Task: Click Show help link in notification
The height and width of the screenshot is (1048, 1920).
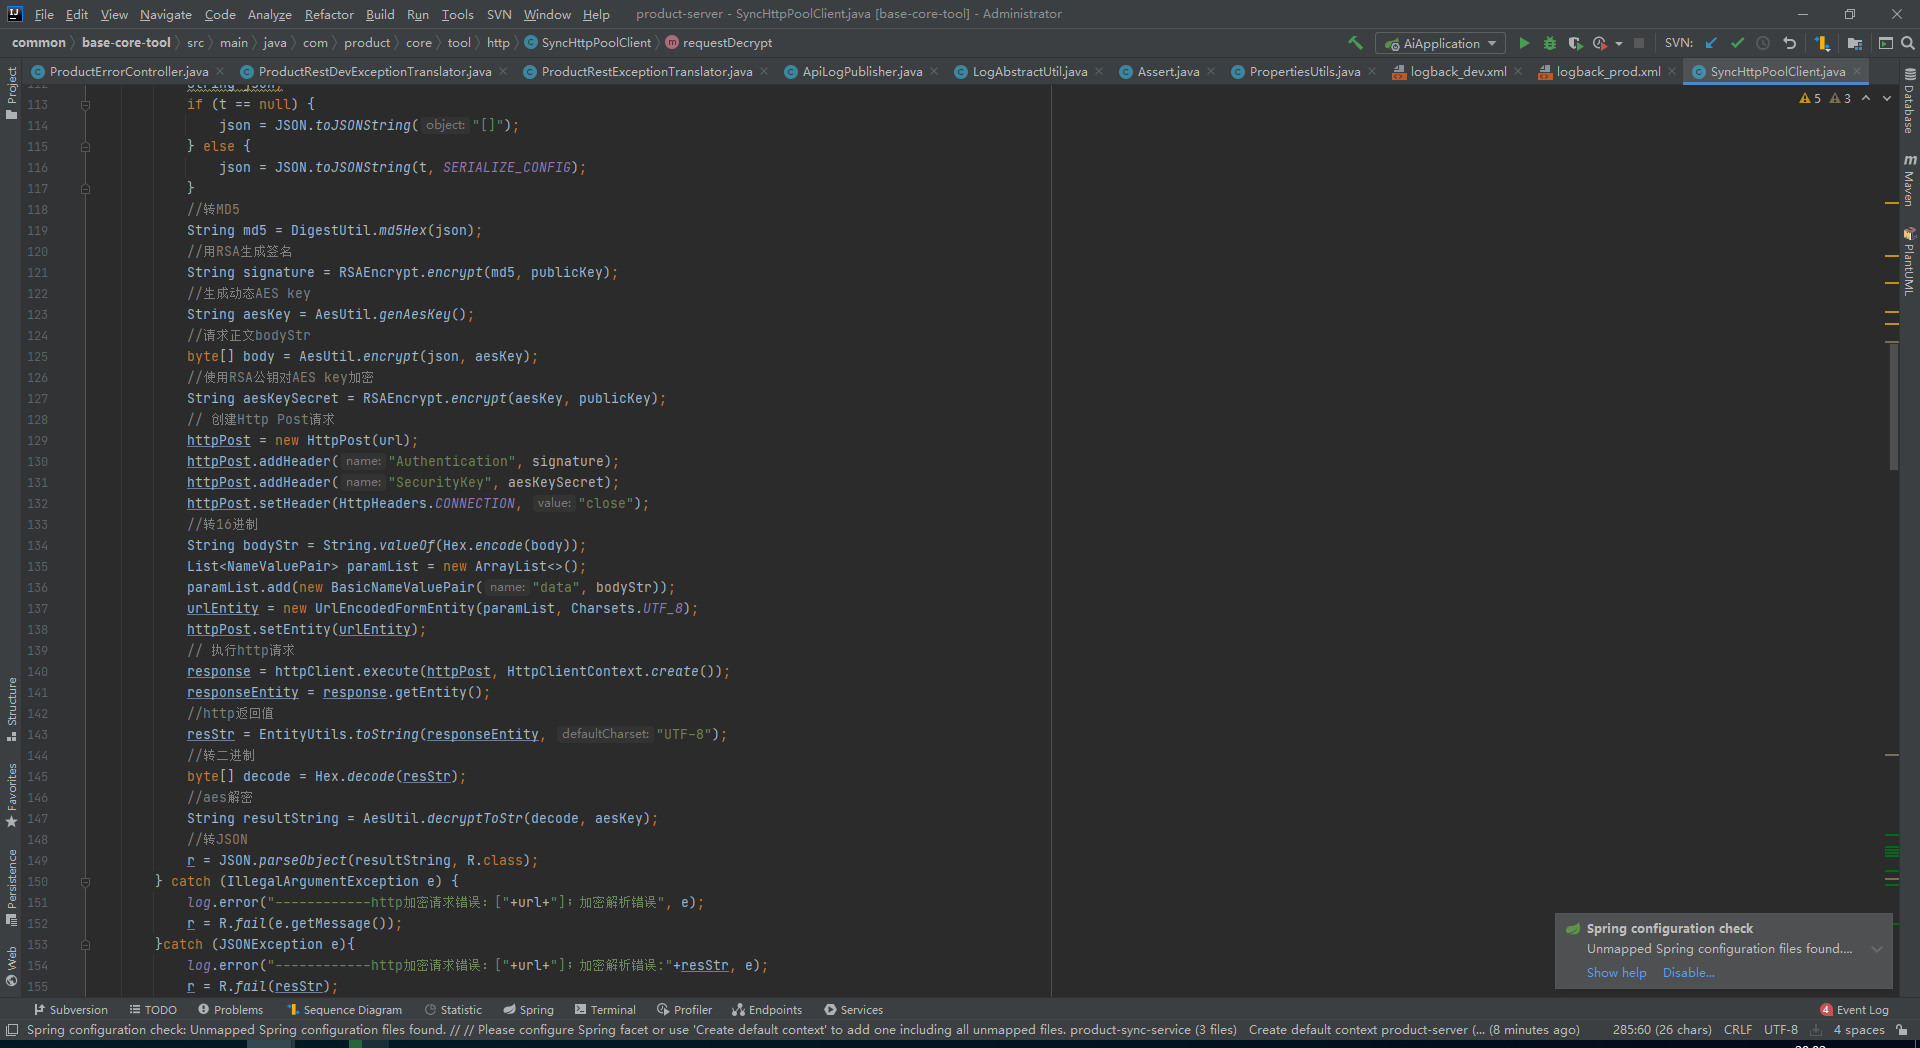Action: coord(1616,973)
